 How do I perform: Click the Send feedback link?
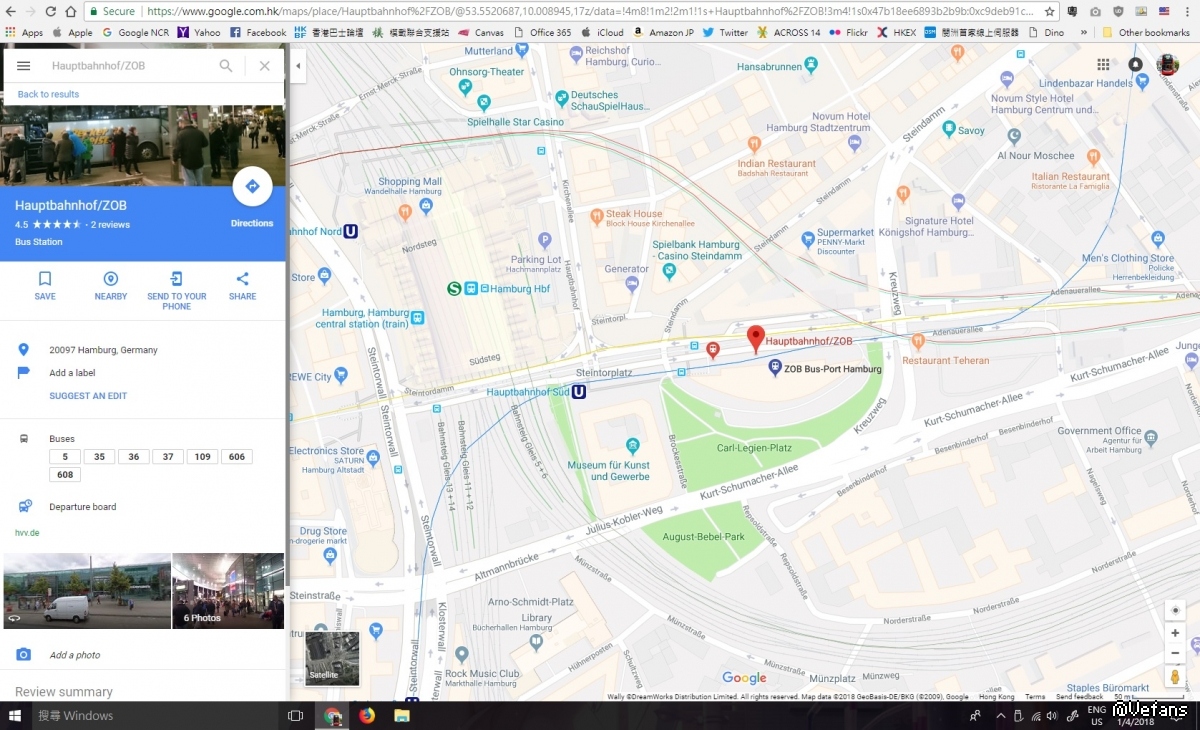coord(1080,697)
